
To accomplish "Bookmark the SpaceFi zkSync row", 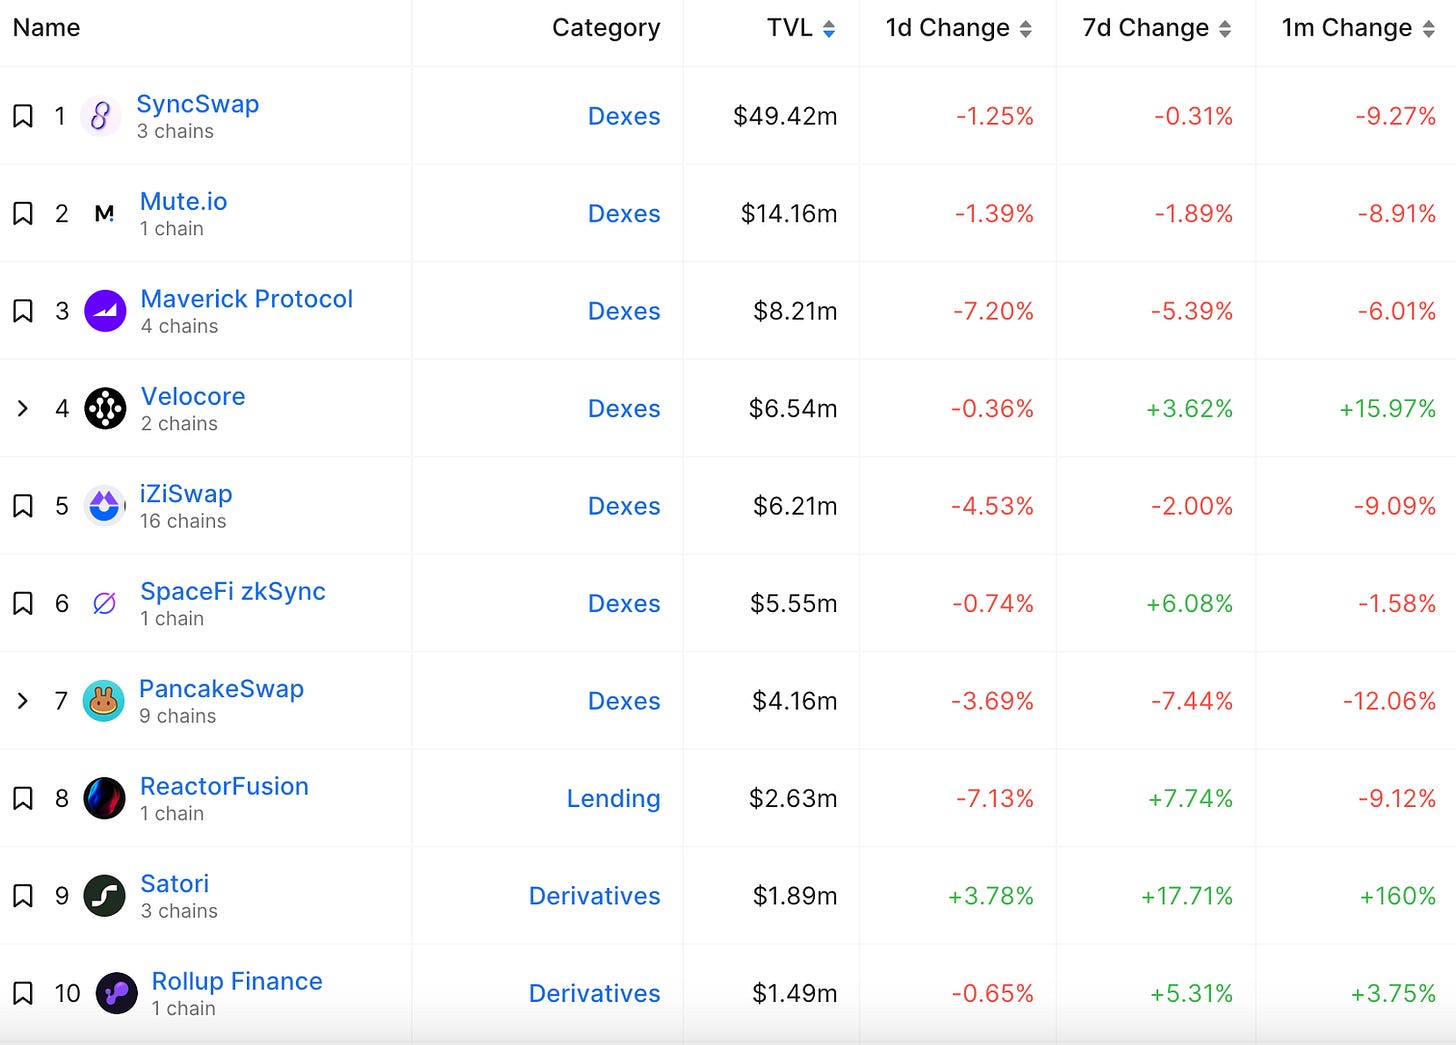I will coord(23,603).
